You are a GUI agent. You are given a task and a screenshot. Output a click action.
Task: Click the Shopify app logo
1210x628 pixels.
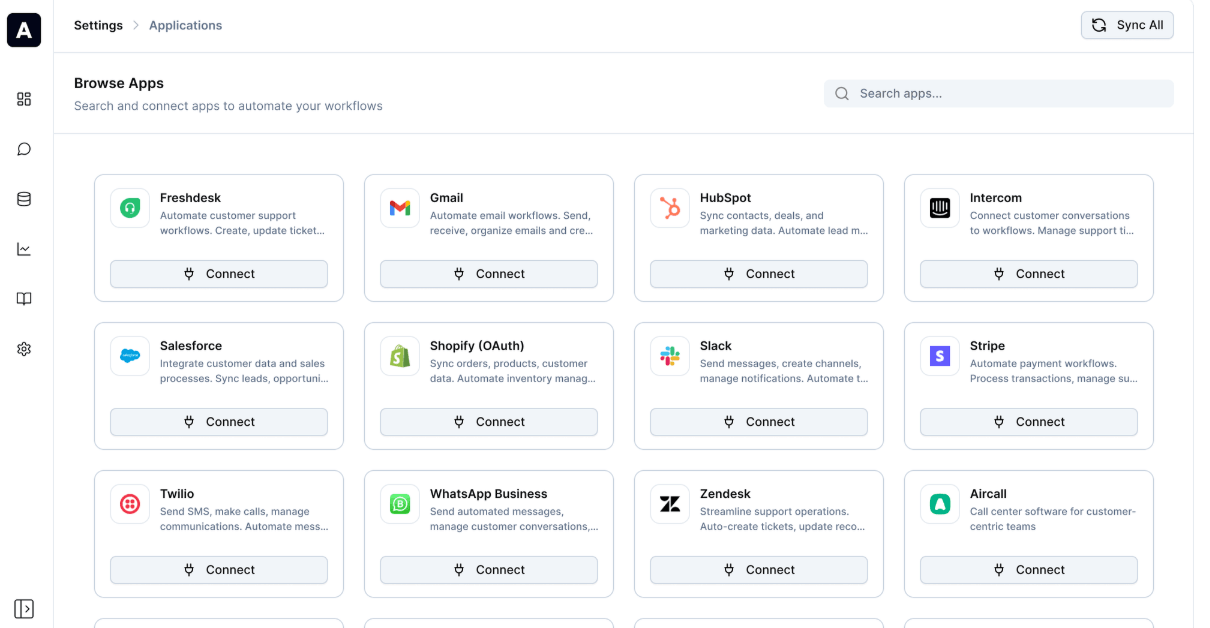pos(400,356)
